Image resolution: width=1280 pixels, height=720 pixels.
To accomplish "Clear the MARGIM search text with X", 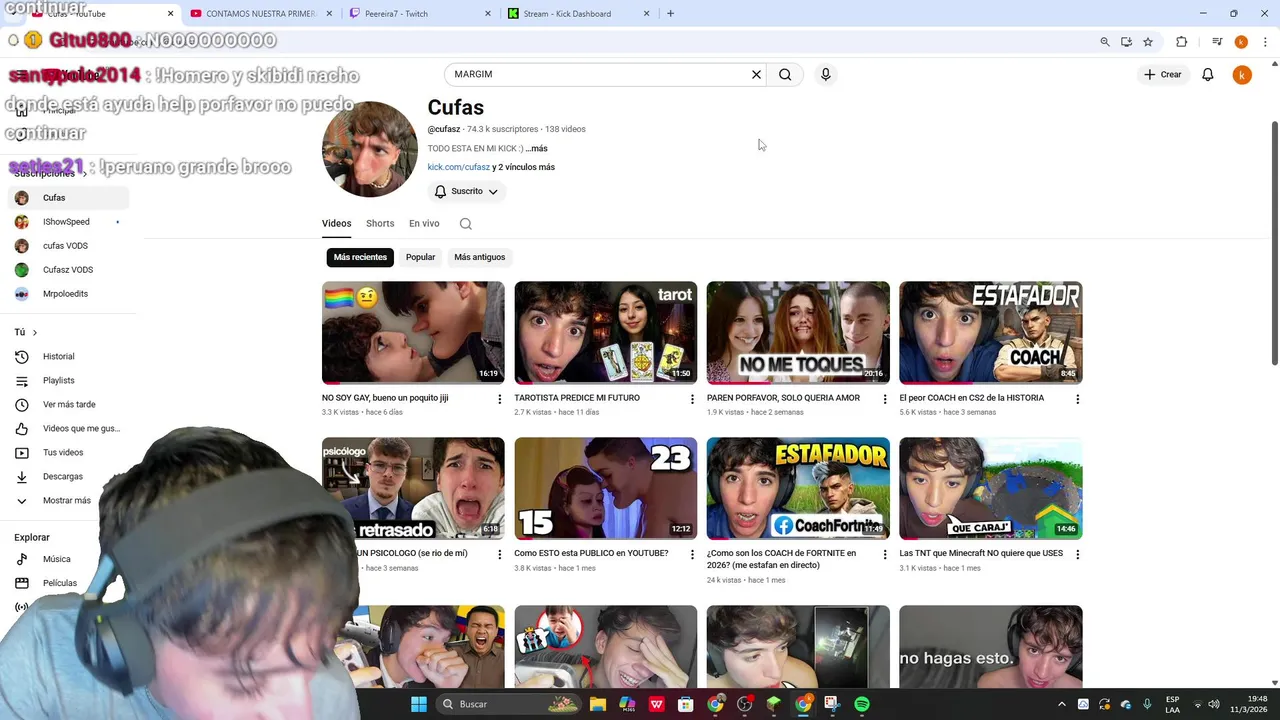I will [x=756, y=74].
